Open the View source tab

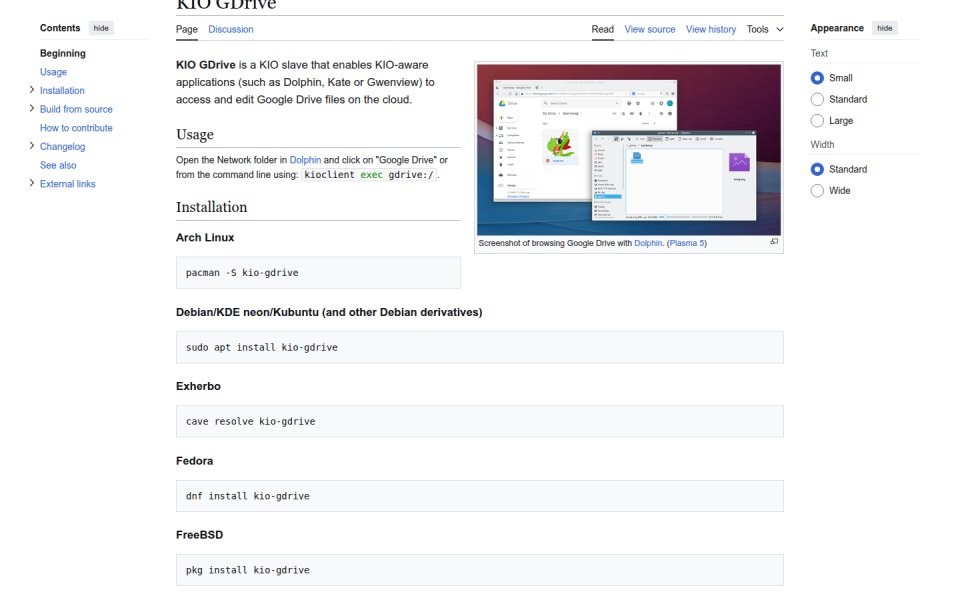point(650,29)
